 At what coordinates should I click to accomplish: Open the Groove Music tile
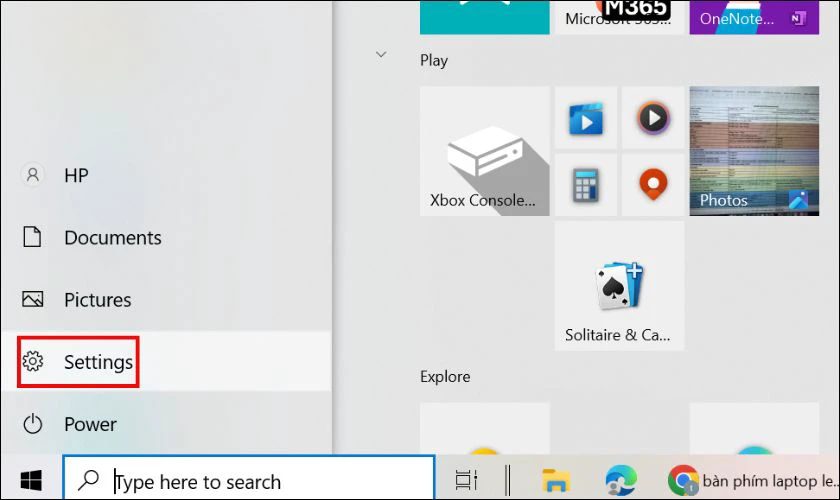(x=653, y=117)
